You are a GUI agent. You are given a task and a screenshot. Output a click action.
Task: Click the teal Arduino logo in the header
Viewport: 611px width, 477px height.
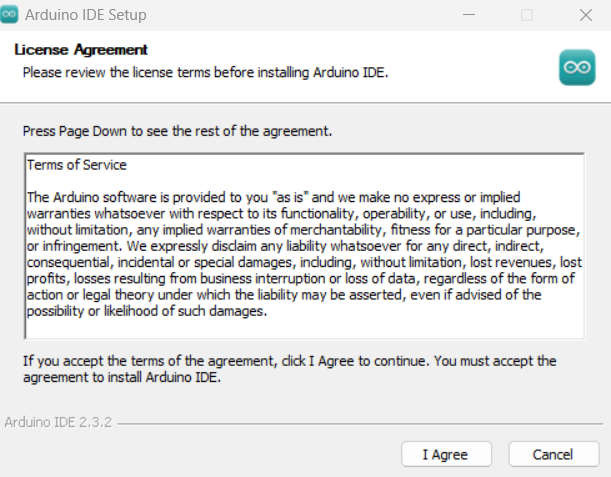[577, 67]
